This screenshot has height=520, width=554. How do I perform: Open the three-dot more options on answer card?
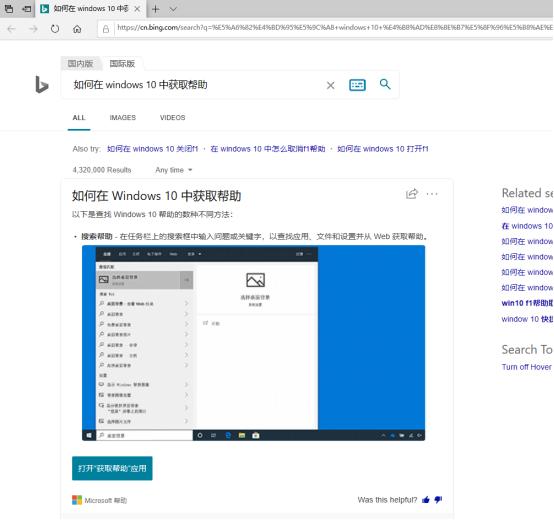432,194
